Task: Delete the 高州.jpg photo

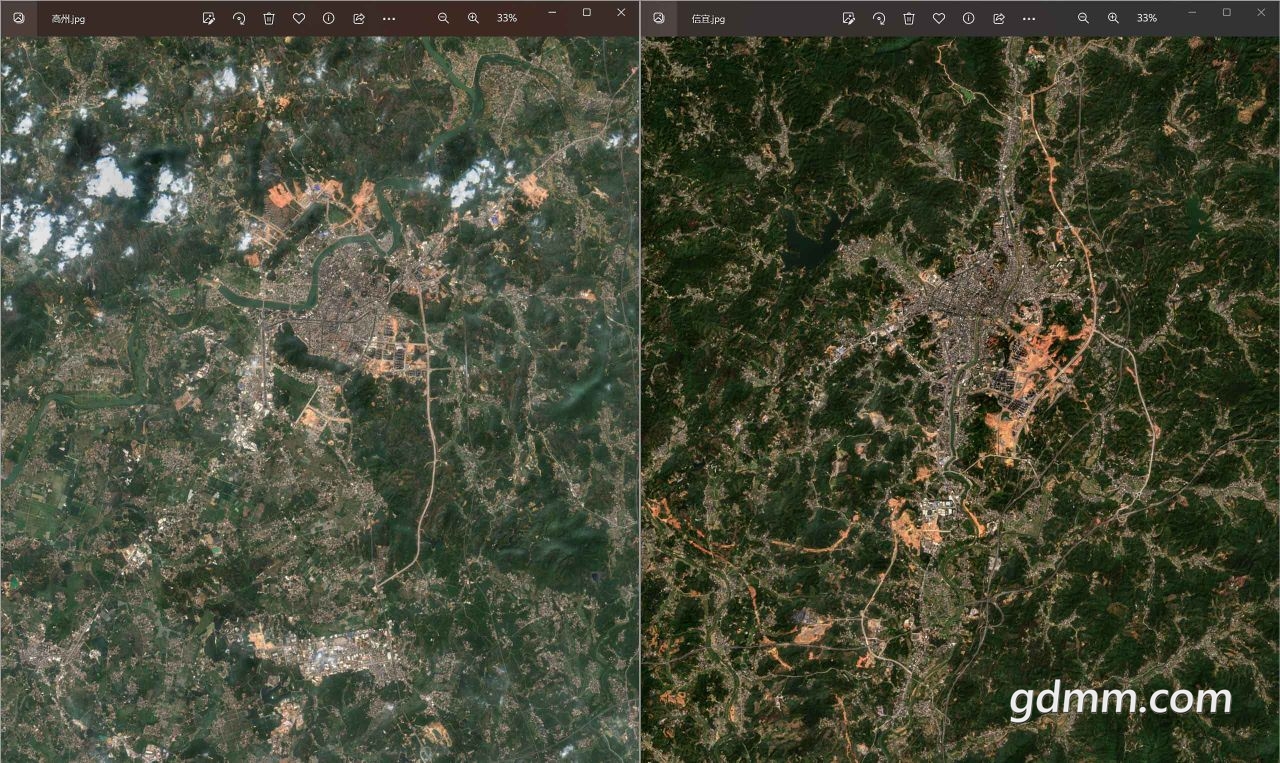Action: point(268,18)
